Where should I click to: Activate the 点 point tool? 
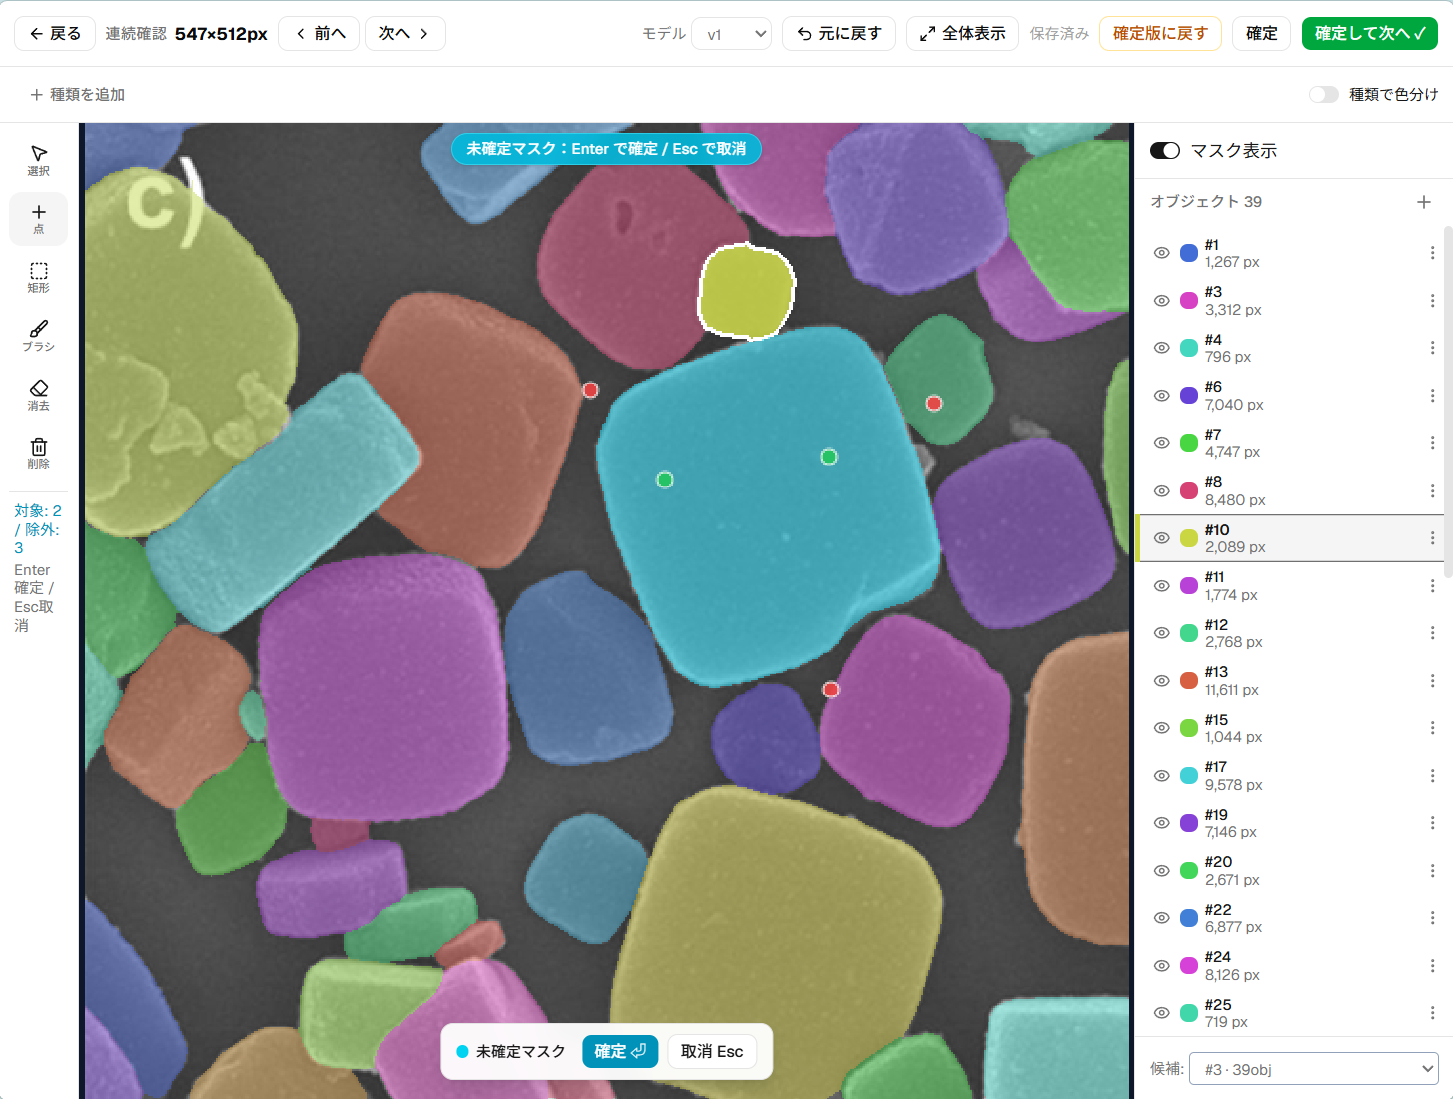pos(38,218)
